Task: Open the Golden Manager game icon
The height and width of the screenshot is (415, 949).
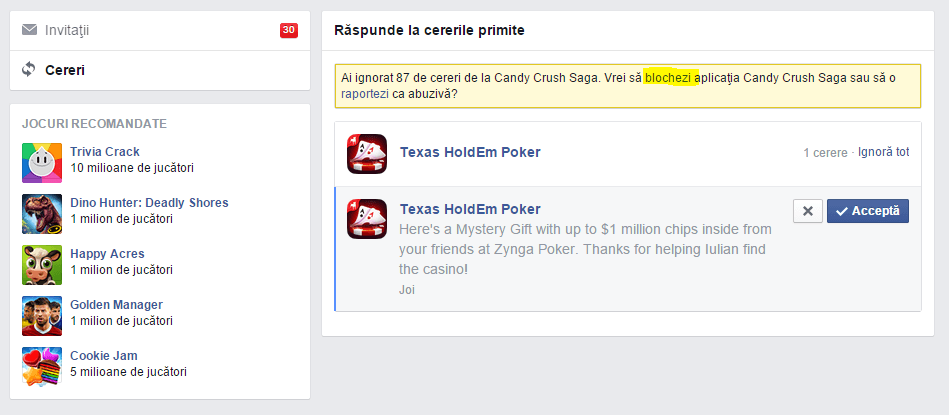Action: 42,315
